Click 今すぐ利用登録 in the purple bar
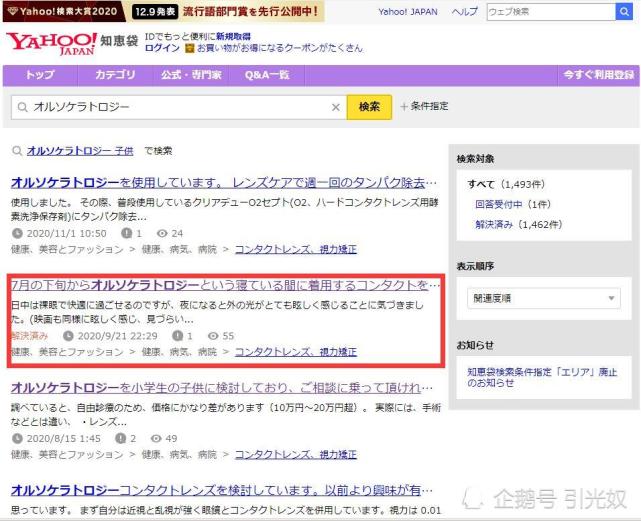 (598, 75)
